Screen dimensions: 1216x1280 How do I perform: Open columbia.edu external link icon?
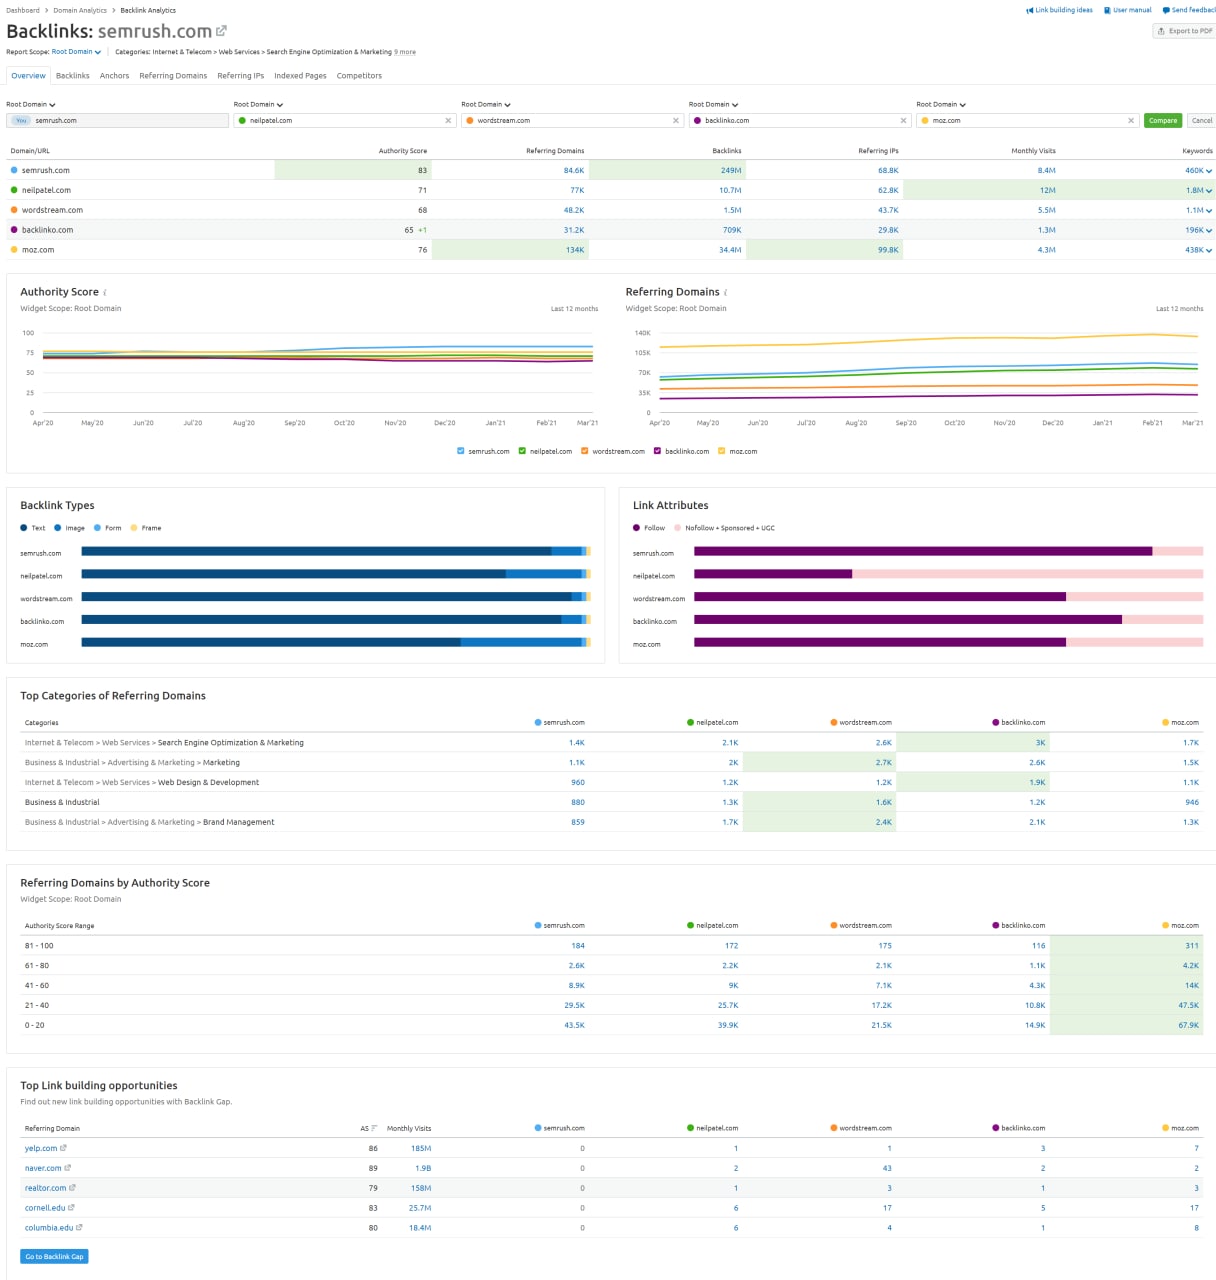coord(79,1227)
